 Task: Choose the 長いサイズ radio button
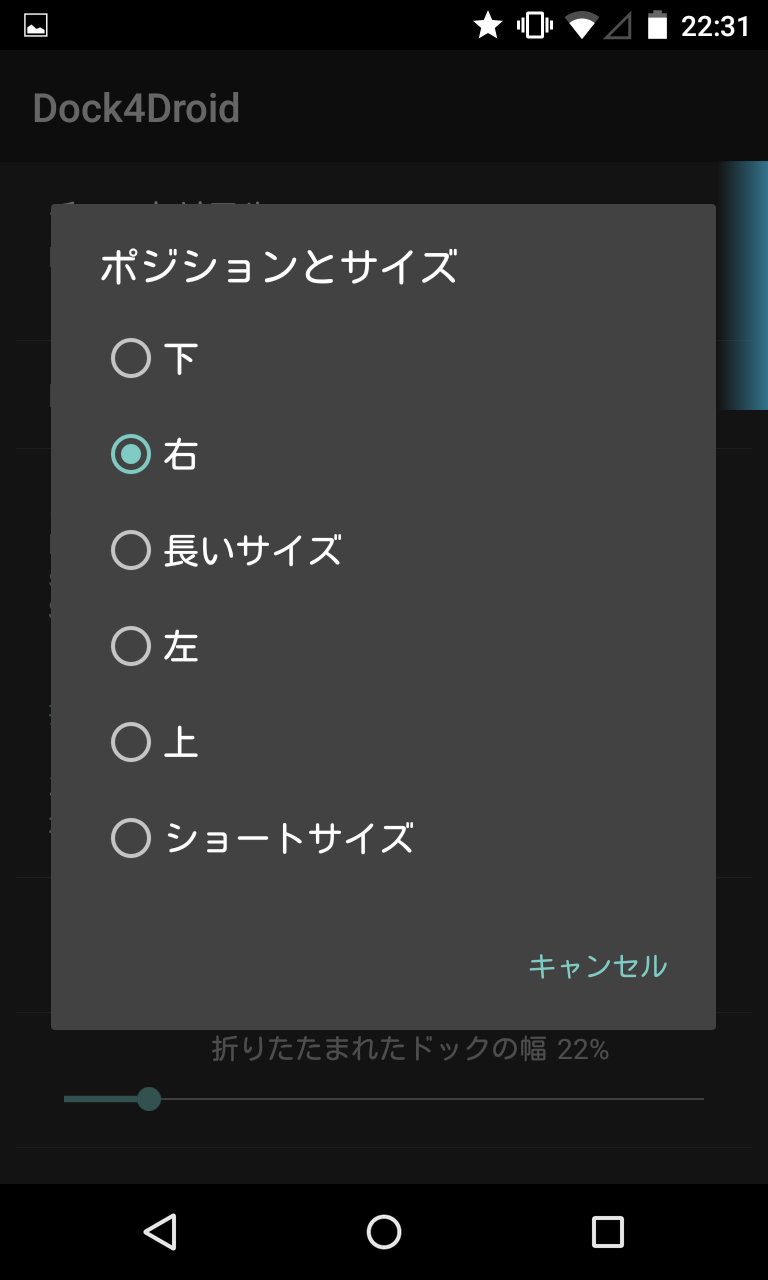coord(131,550)
